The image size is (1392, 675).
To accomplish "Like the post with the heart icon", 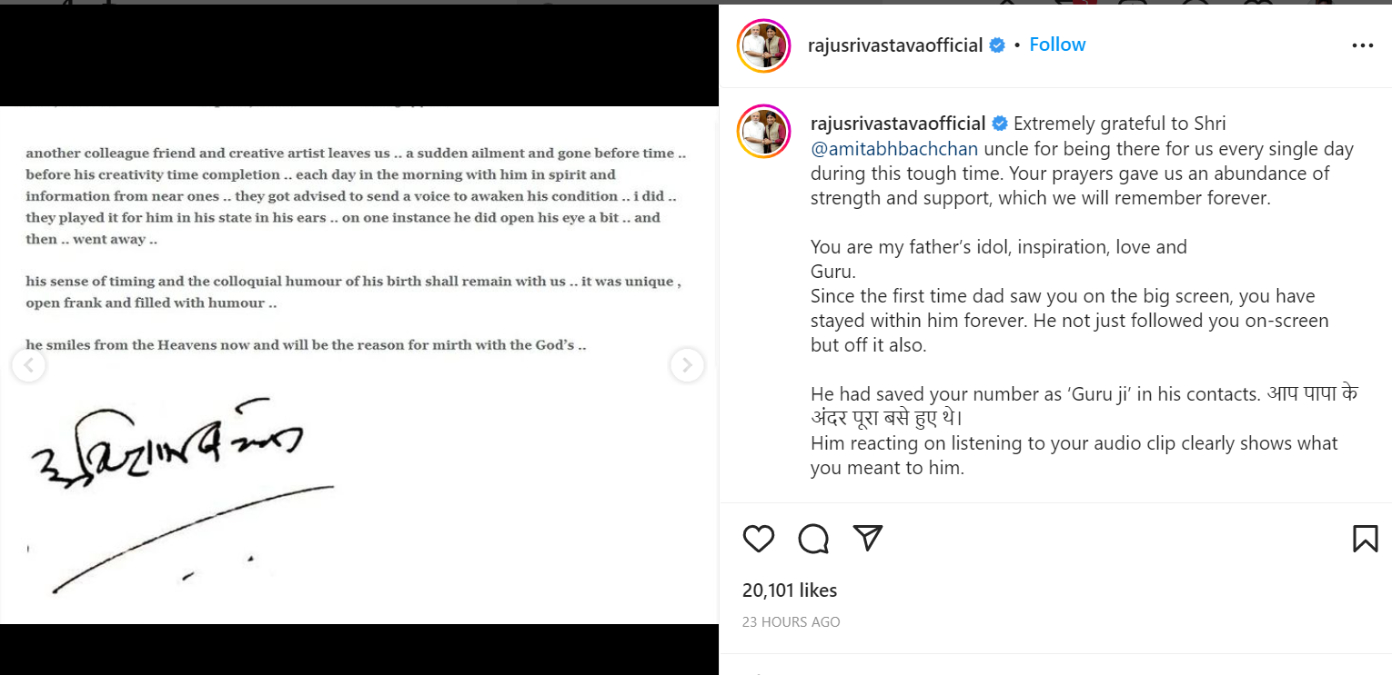I will click(x=759, y=539).
